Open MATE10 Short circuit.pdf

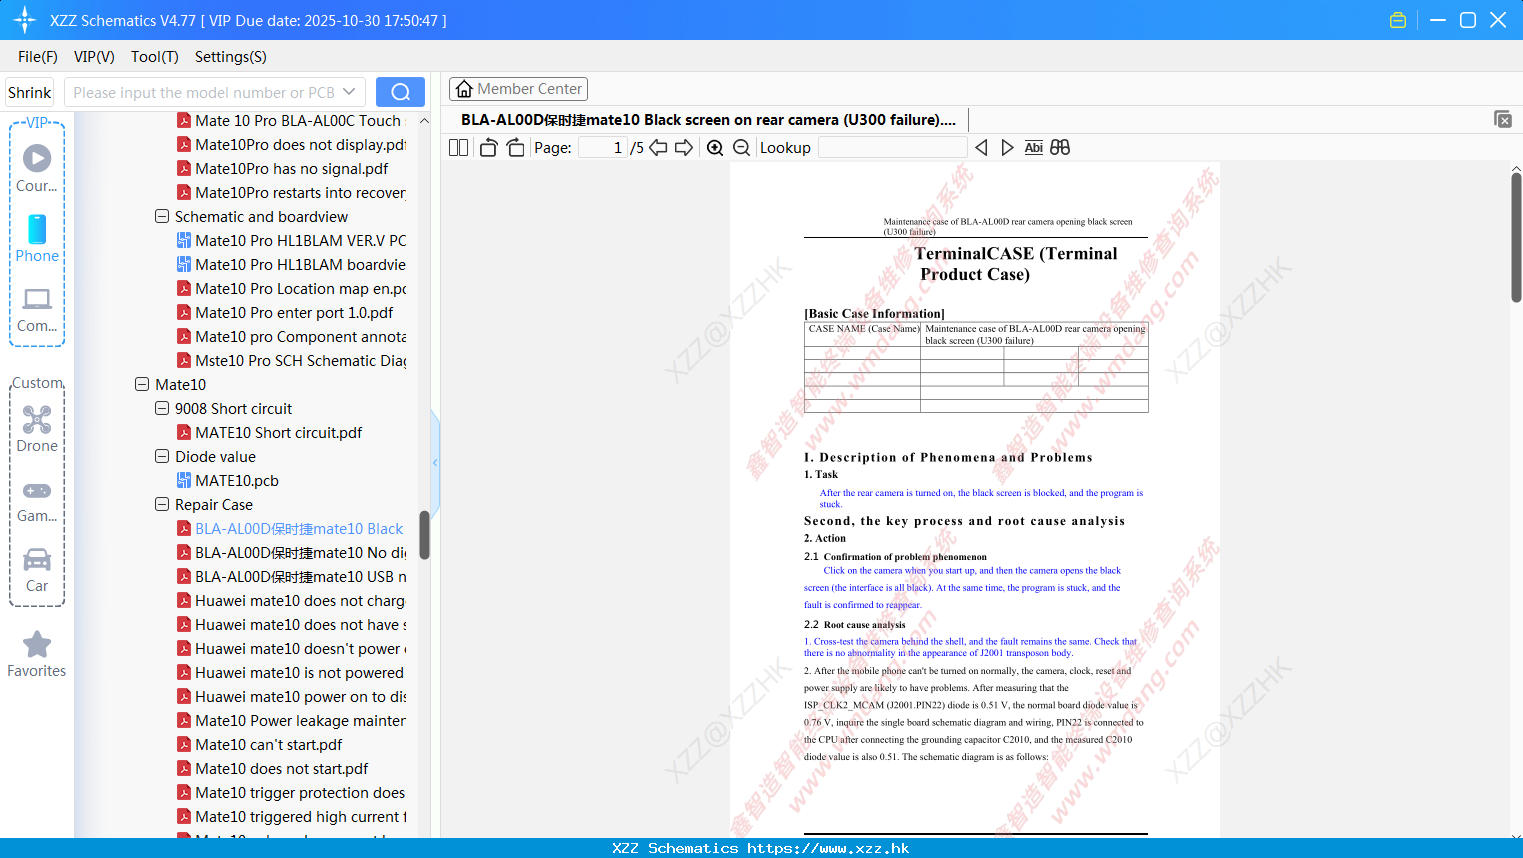pos(278,432)
